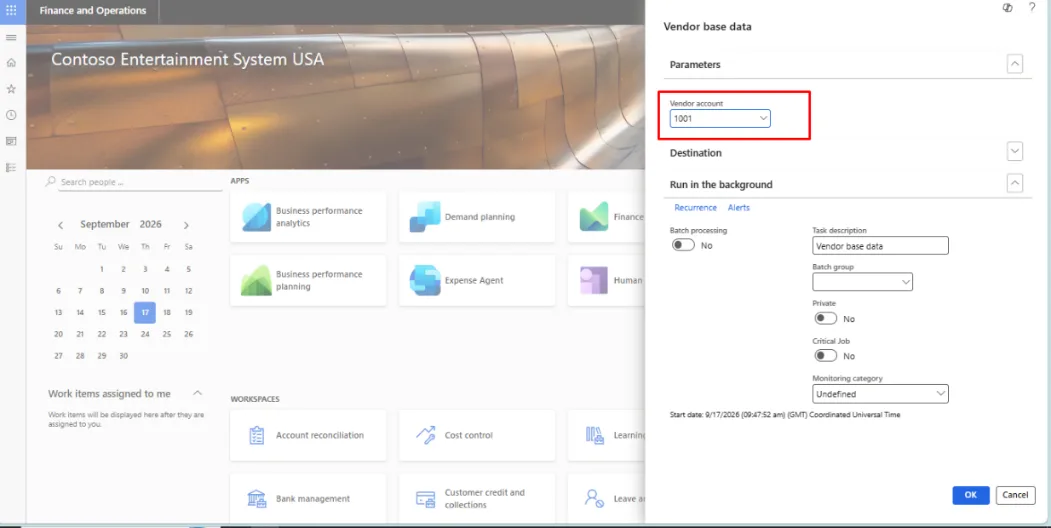Click the WORKSPACES section heading
Viewport: 1051px width, 528px height.
click(255, 399)
